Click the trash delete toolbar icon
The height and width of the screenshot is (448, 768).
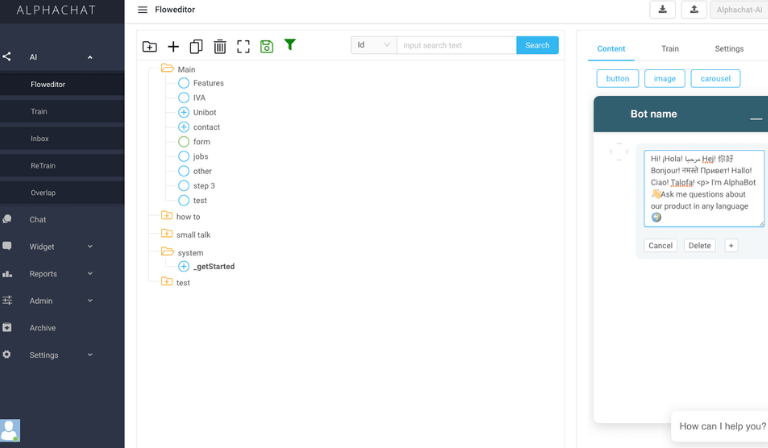coord(220,47)
